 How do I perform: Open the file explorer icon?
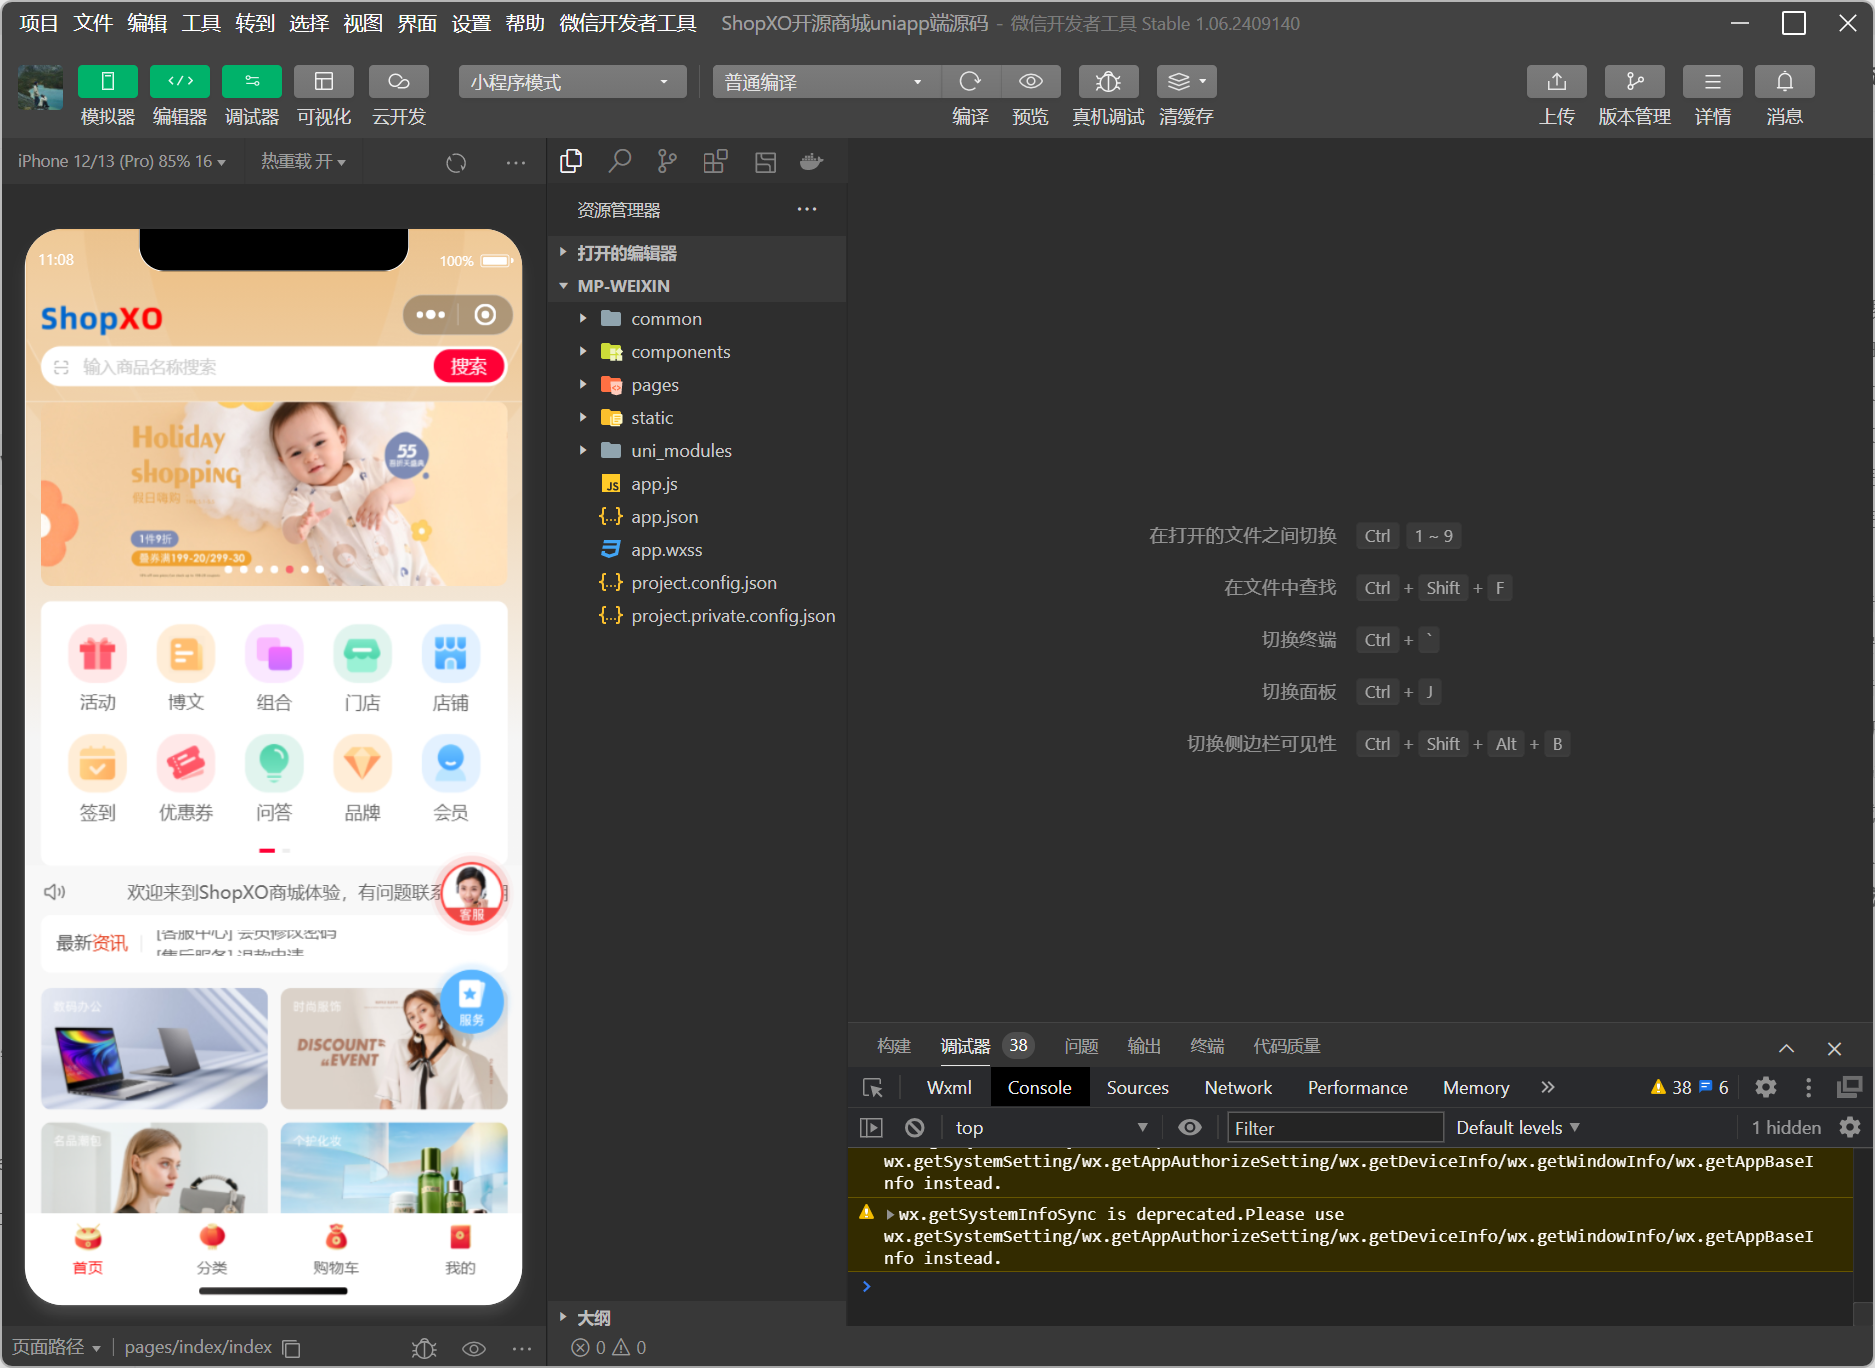tap(571, 161)
